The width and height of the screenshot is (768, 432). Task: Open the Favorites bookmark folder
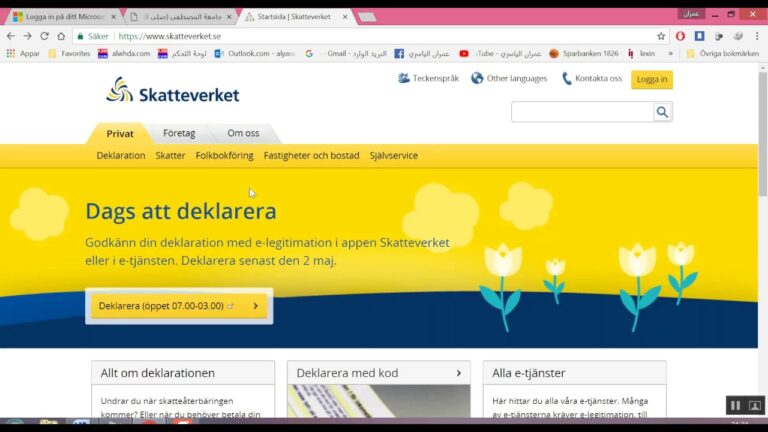click(69, 53)
